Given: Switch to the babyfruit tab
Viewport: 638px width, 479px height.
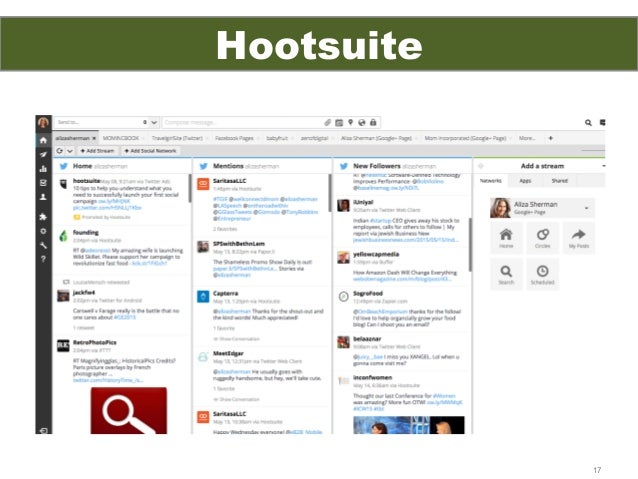Looking at the screenshot, I should [277, 138].
